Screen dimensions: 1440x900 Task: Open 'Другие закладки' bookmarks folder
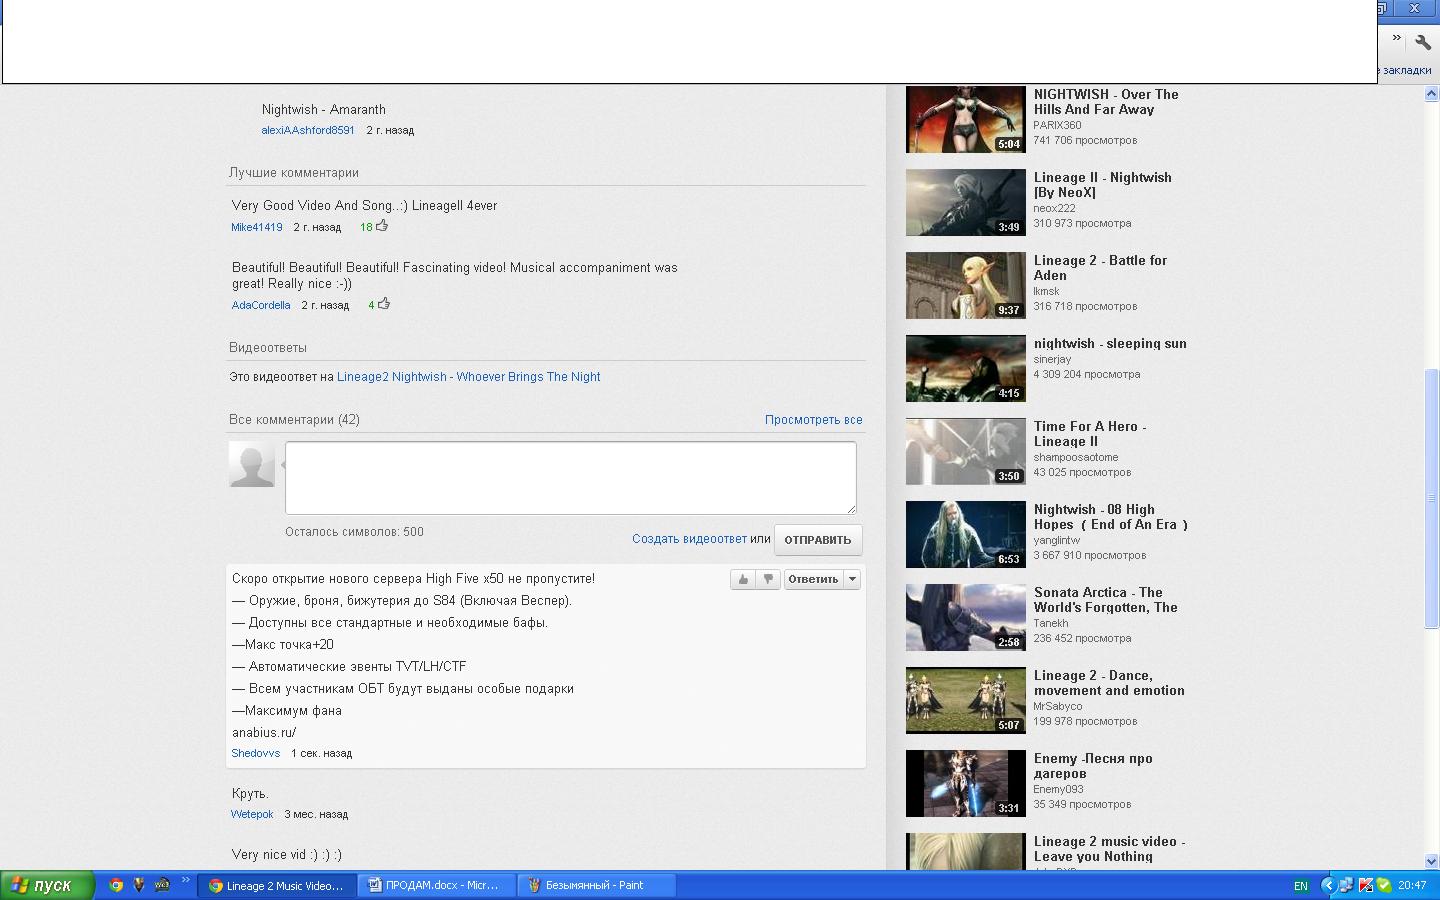[x=1406, y=70]
